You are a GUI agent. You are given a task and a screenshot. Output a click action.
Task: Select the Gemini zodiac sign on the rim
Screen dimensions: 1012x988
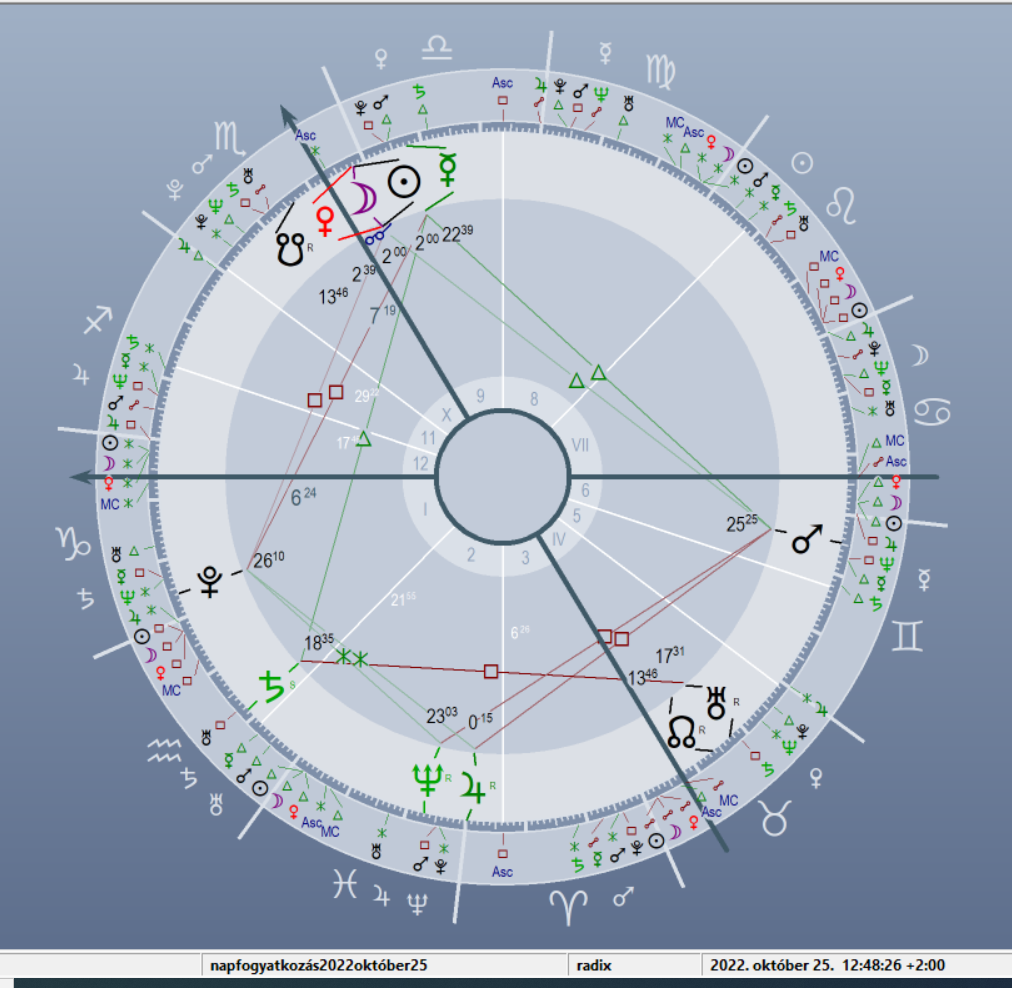(908, 636)
